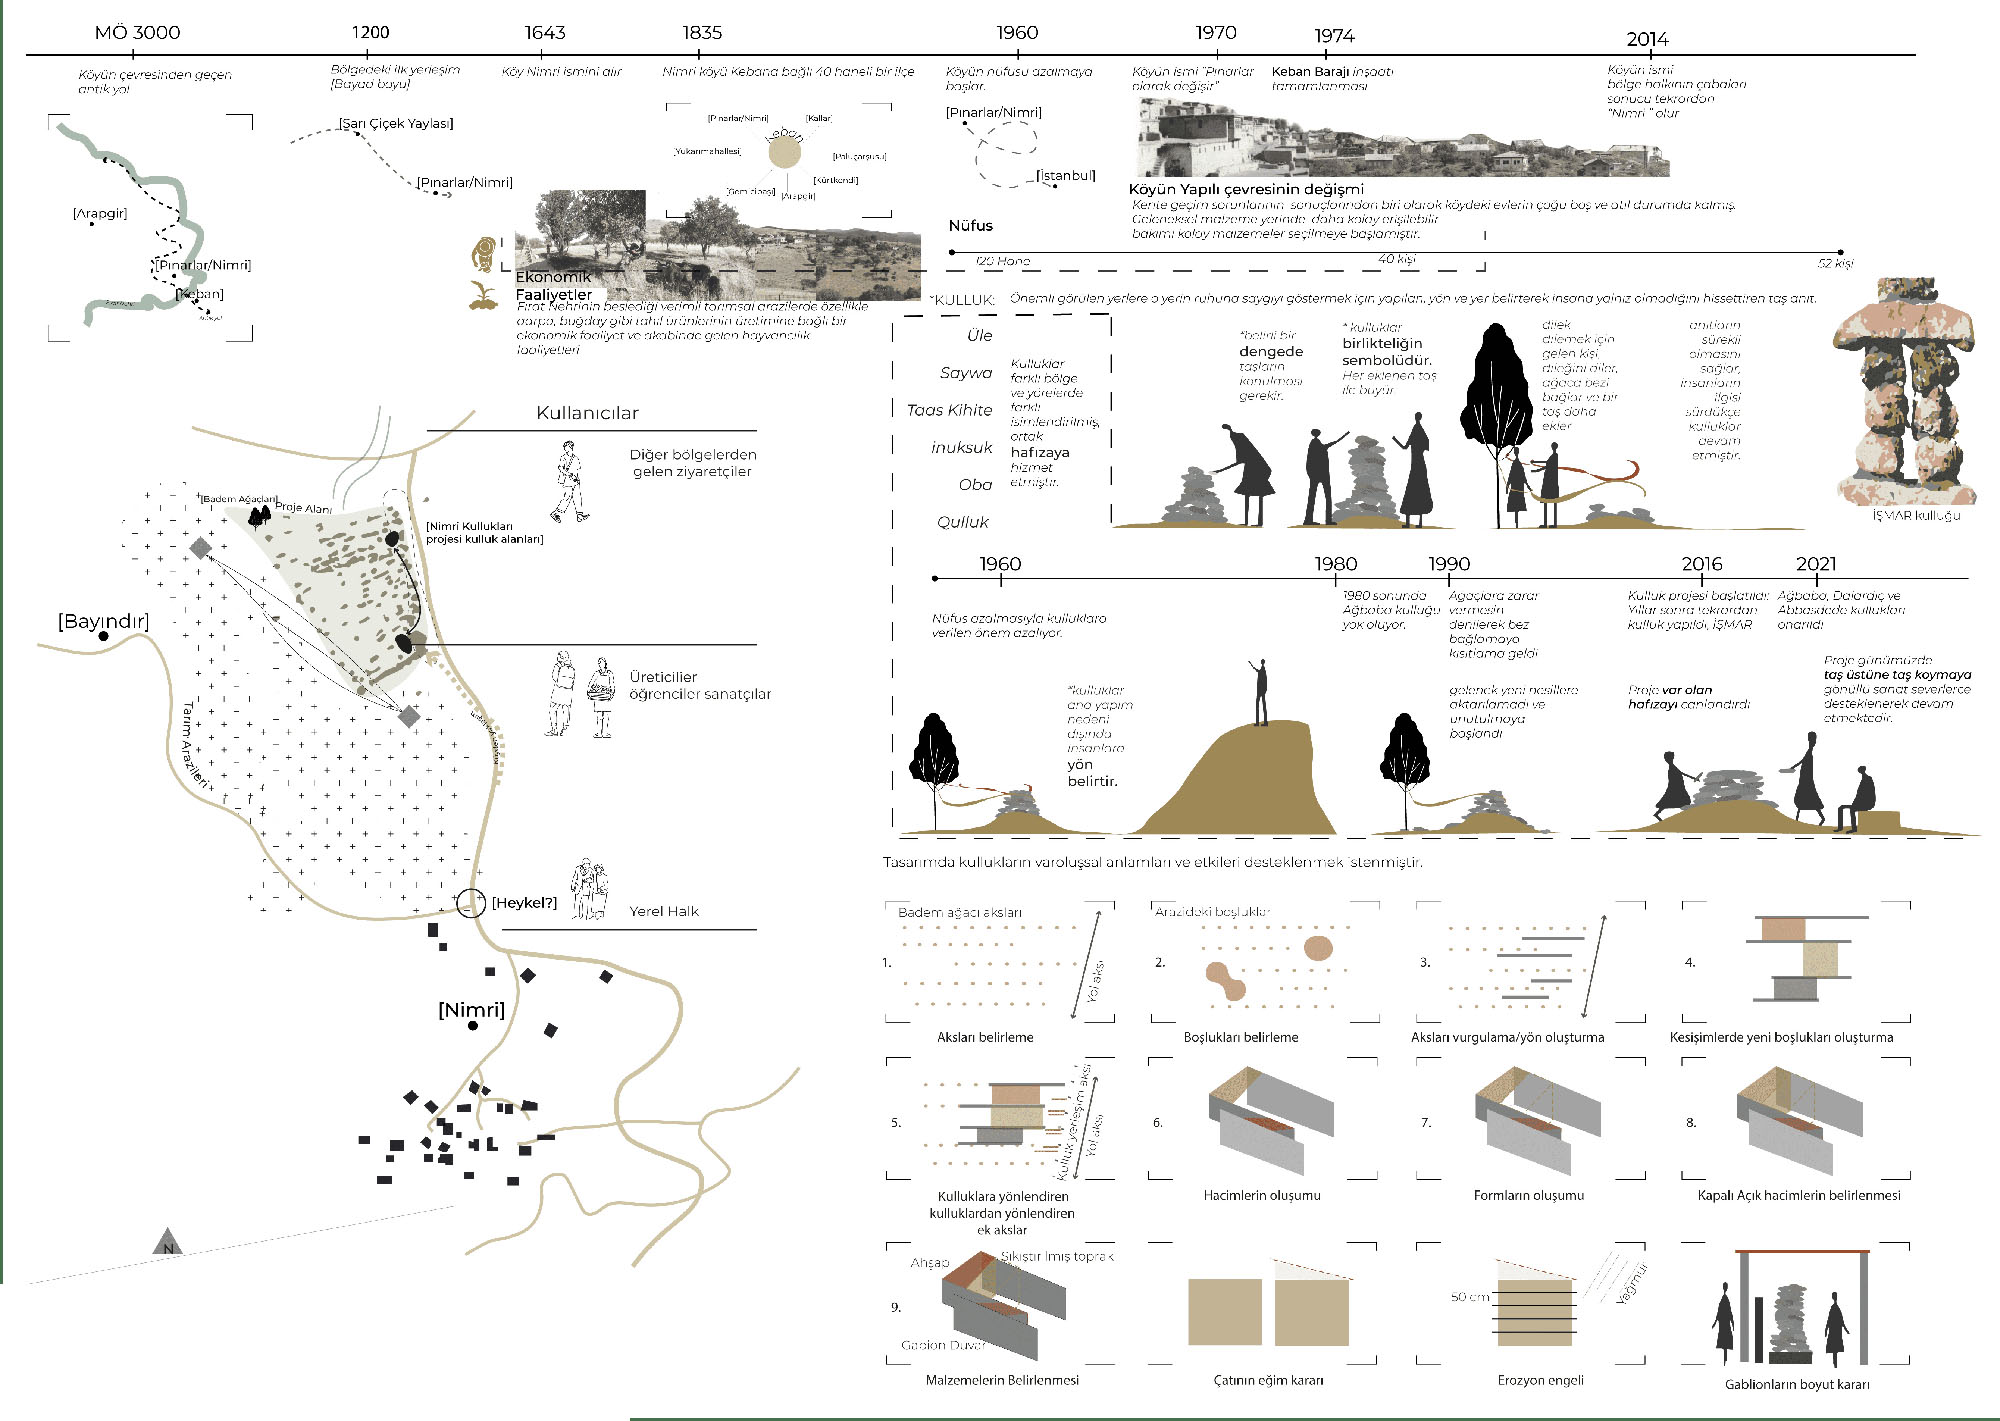Image resolution: width=2000 pixels, height=1421 pixels.
Task: Select the elderly couple figure beside Yerel Halk
Action: point(589,890)
